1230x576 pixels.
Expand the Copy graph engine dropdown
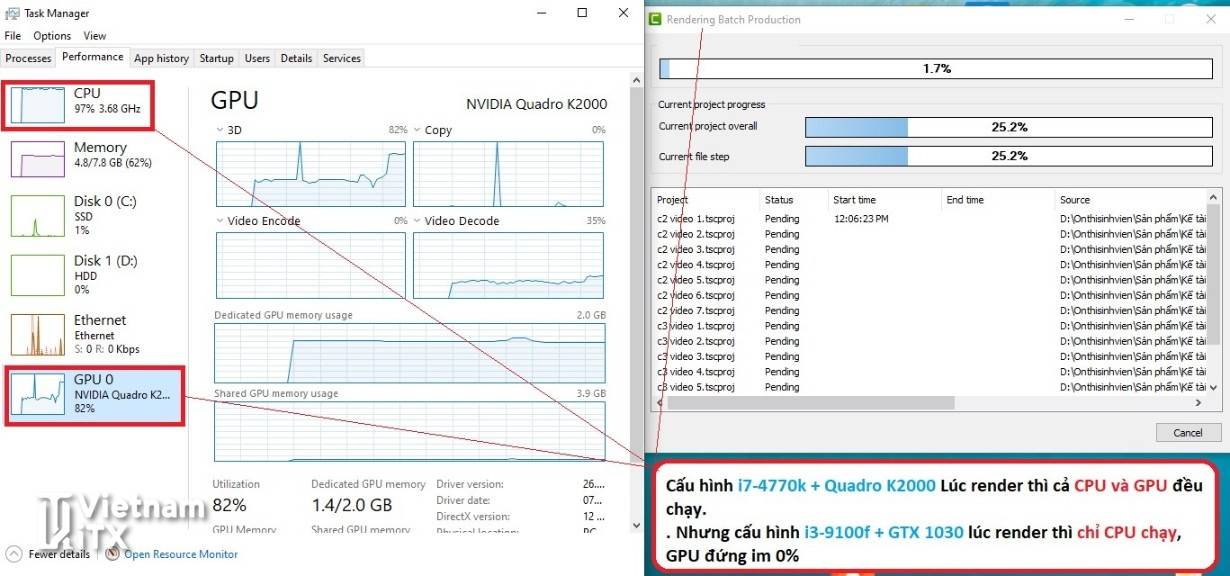(x=418, y=130)
